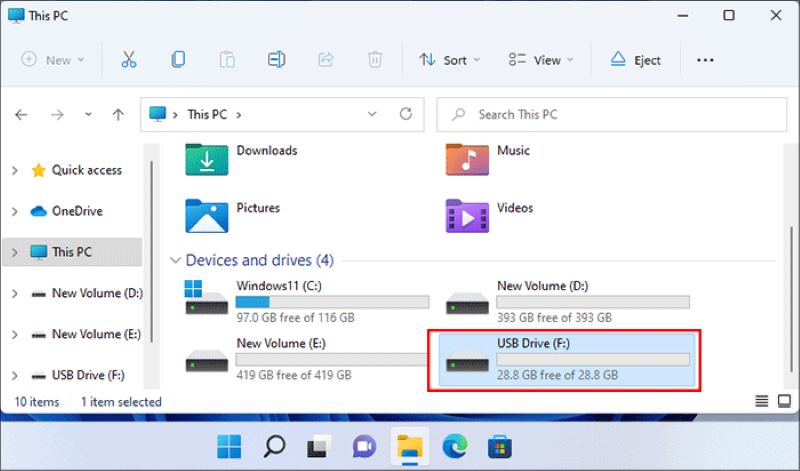Switch to details view layout icon

point(761,402)
